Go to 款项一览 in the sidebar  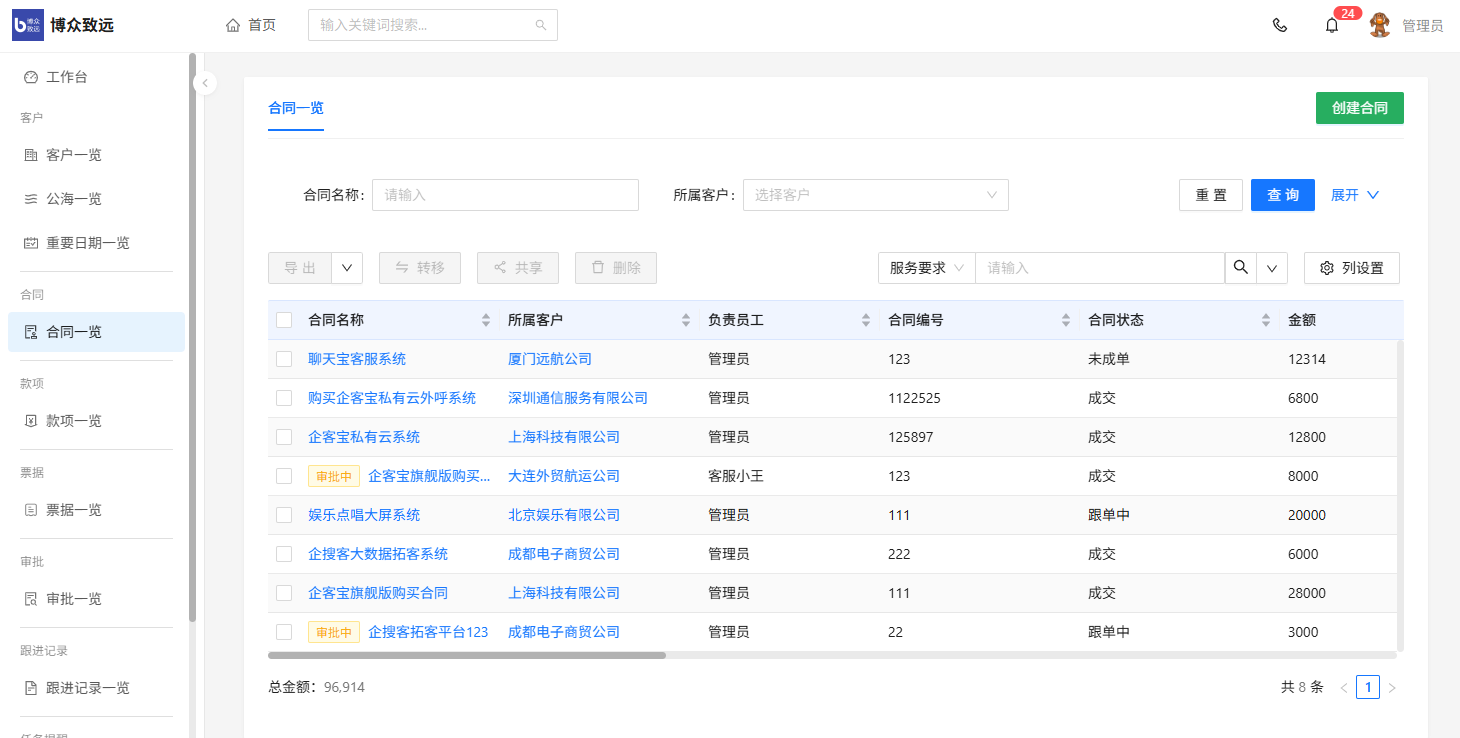point(74,421)
